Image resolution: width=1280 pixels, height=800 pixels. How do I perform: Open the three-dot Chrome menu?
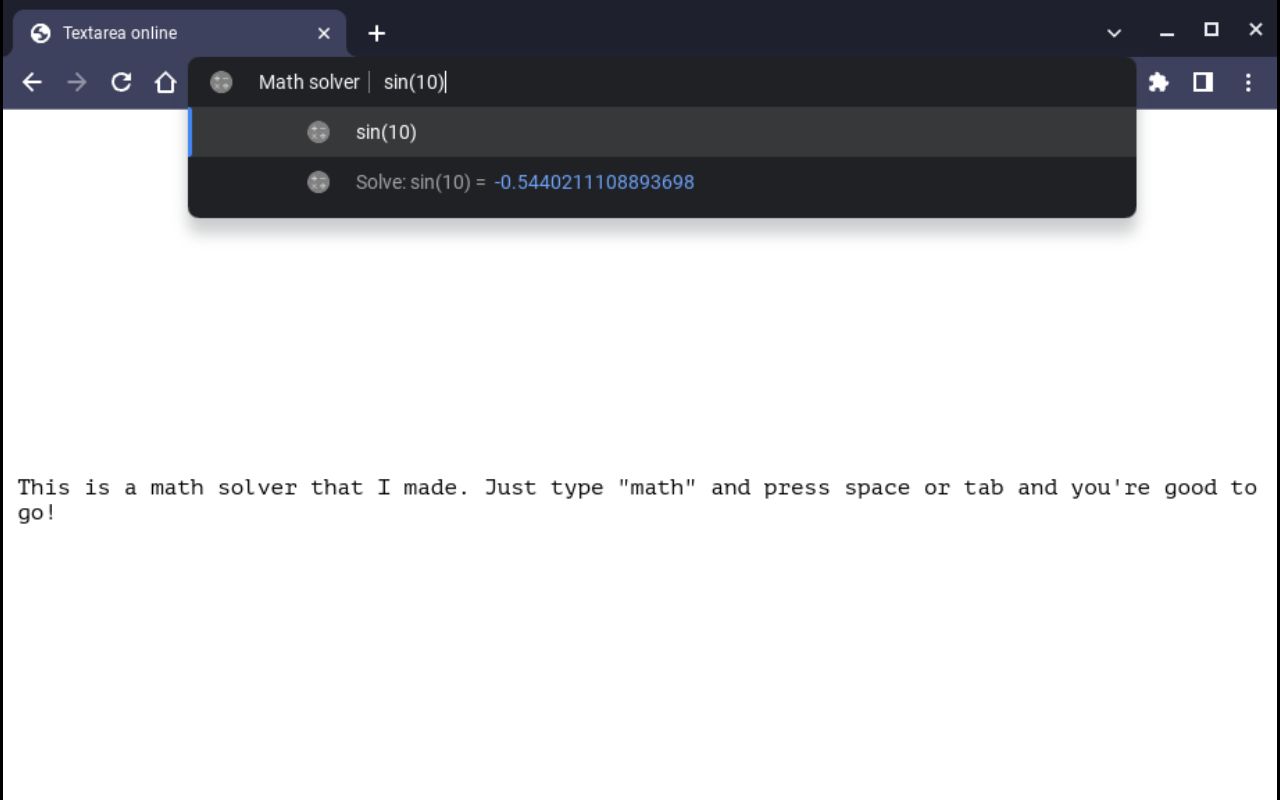(x=1249, y=82)
